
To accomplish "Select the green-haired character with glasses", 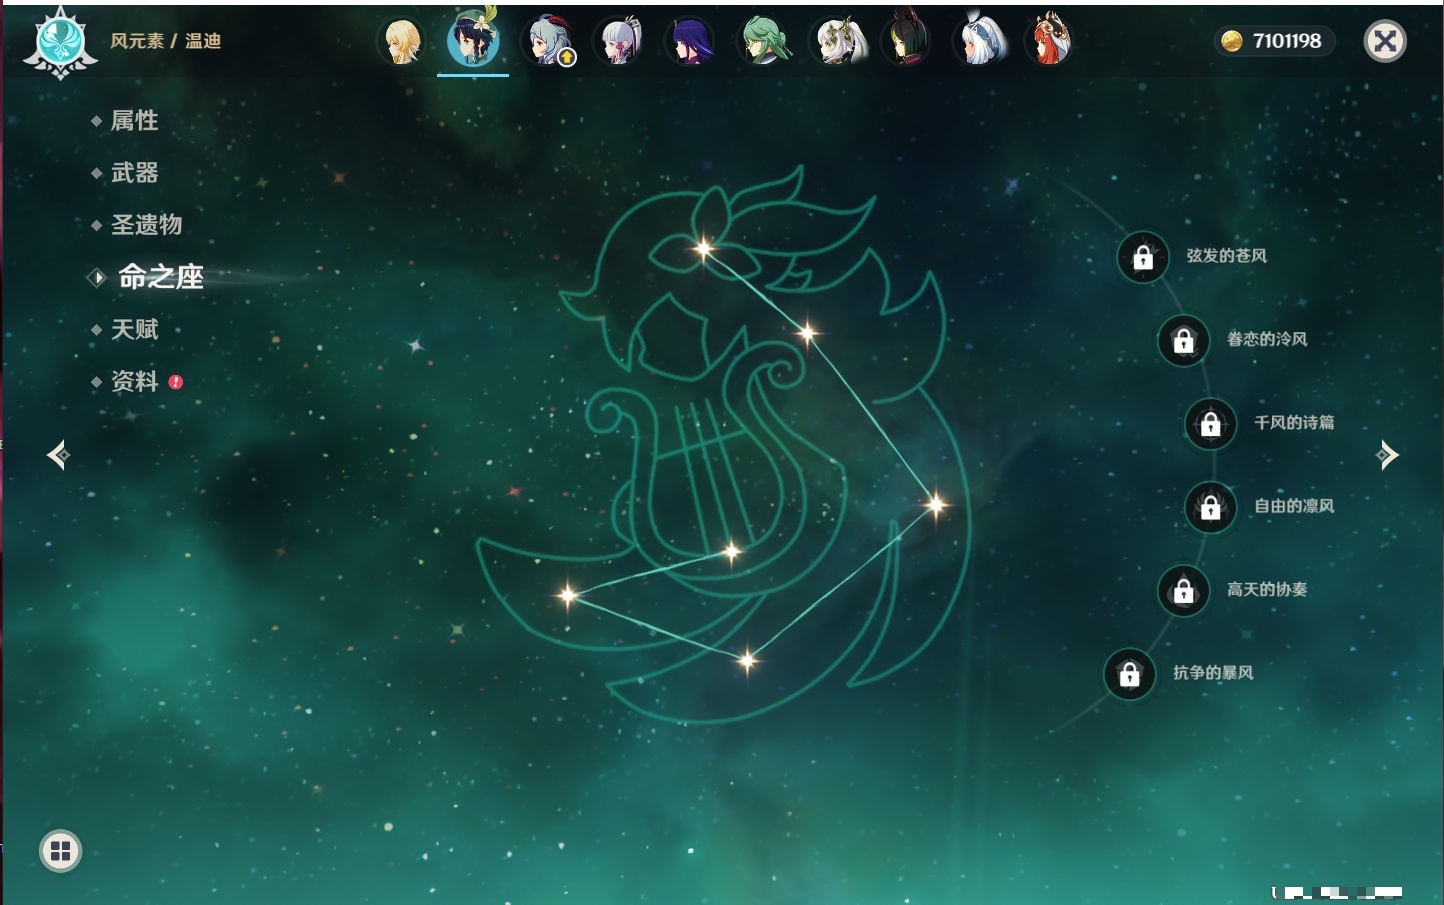I will pyautogui.click(x=764, y=42).
